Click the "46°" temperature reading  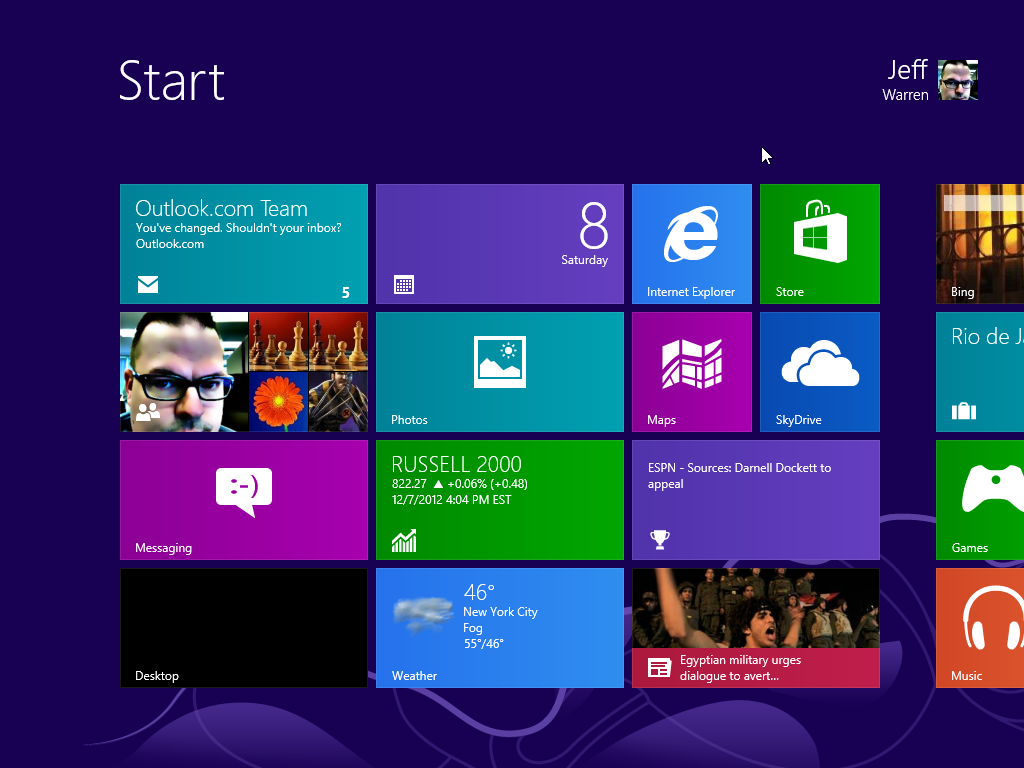(x=479, y=592)
